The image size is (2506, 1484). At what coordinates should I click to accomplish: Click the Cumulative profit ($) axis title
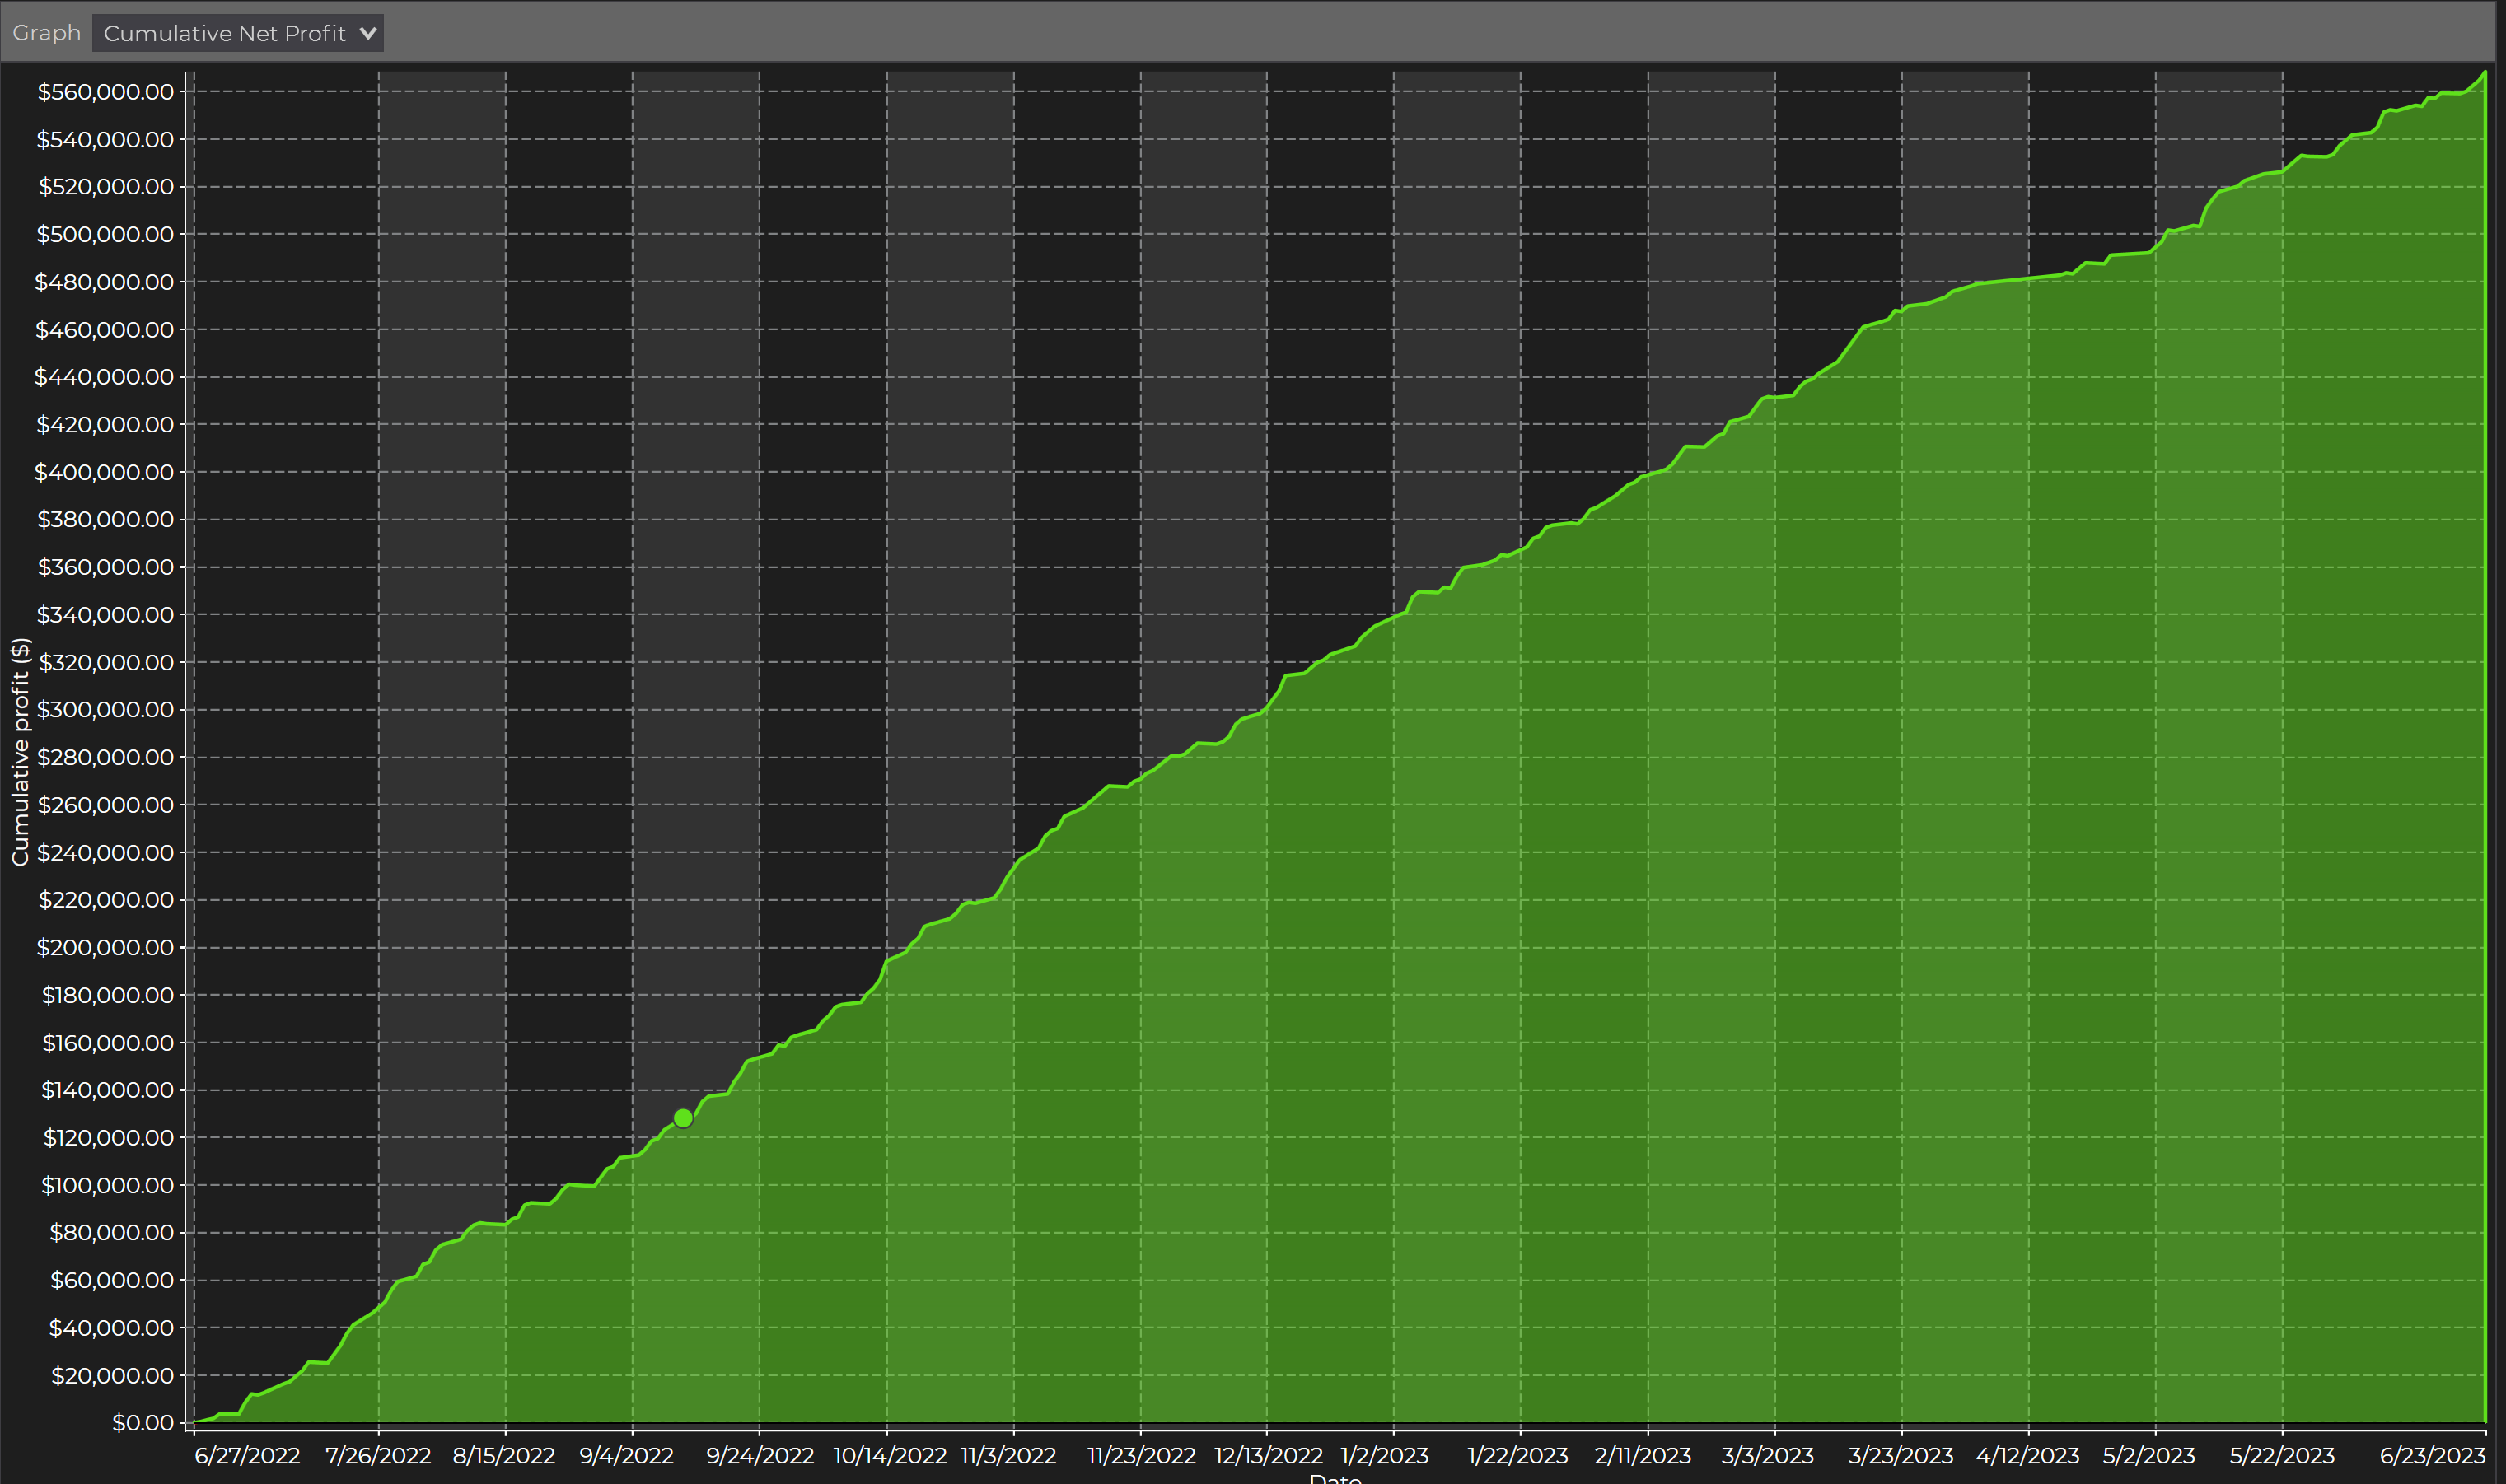20,752
